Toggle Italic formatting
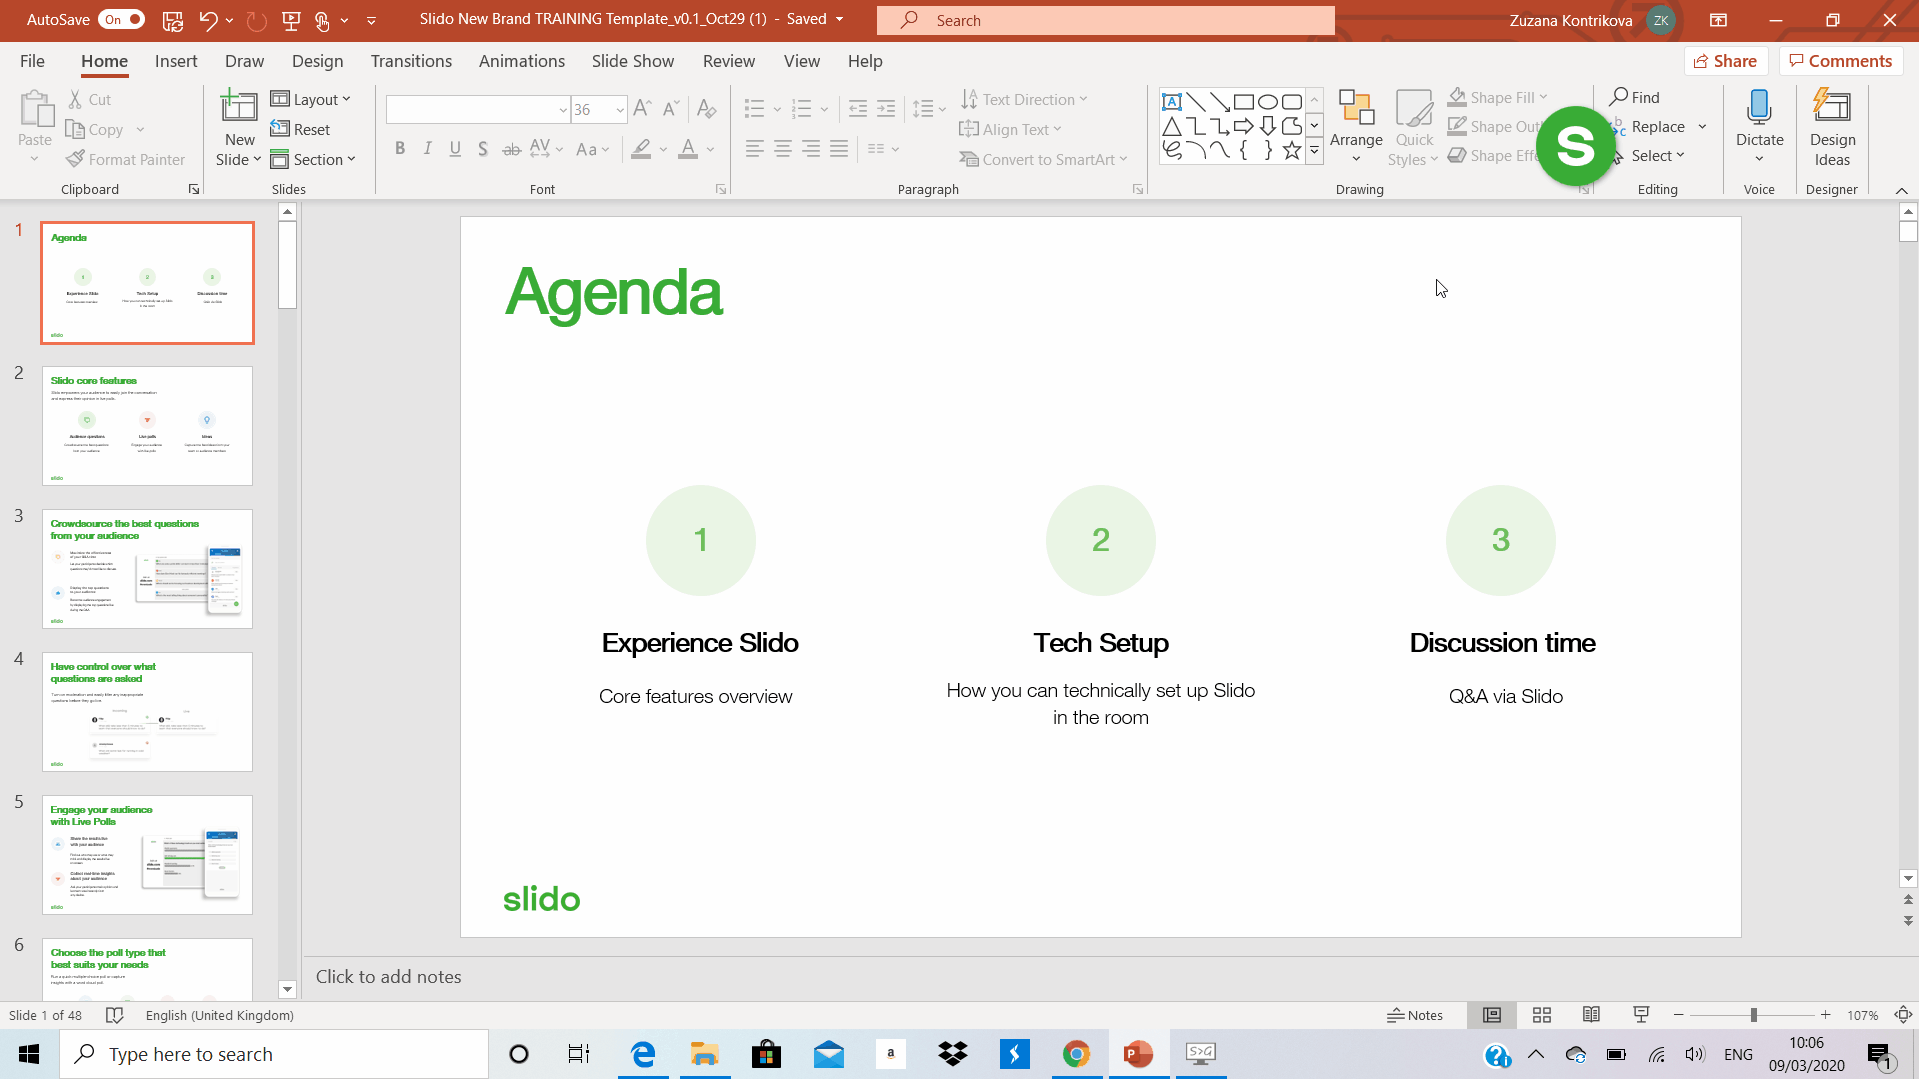Screen dimensions: 1919x1079 (428, 149)
